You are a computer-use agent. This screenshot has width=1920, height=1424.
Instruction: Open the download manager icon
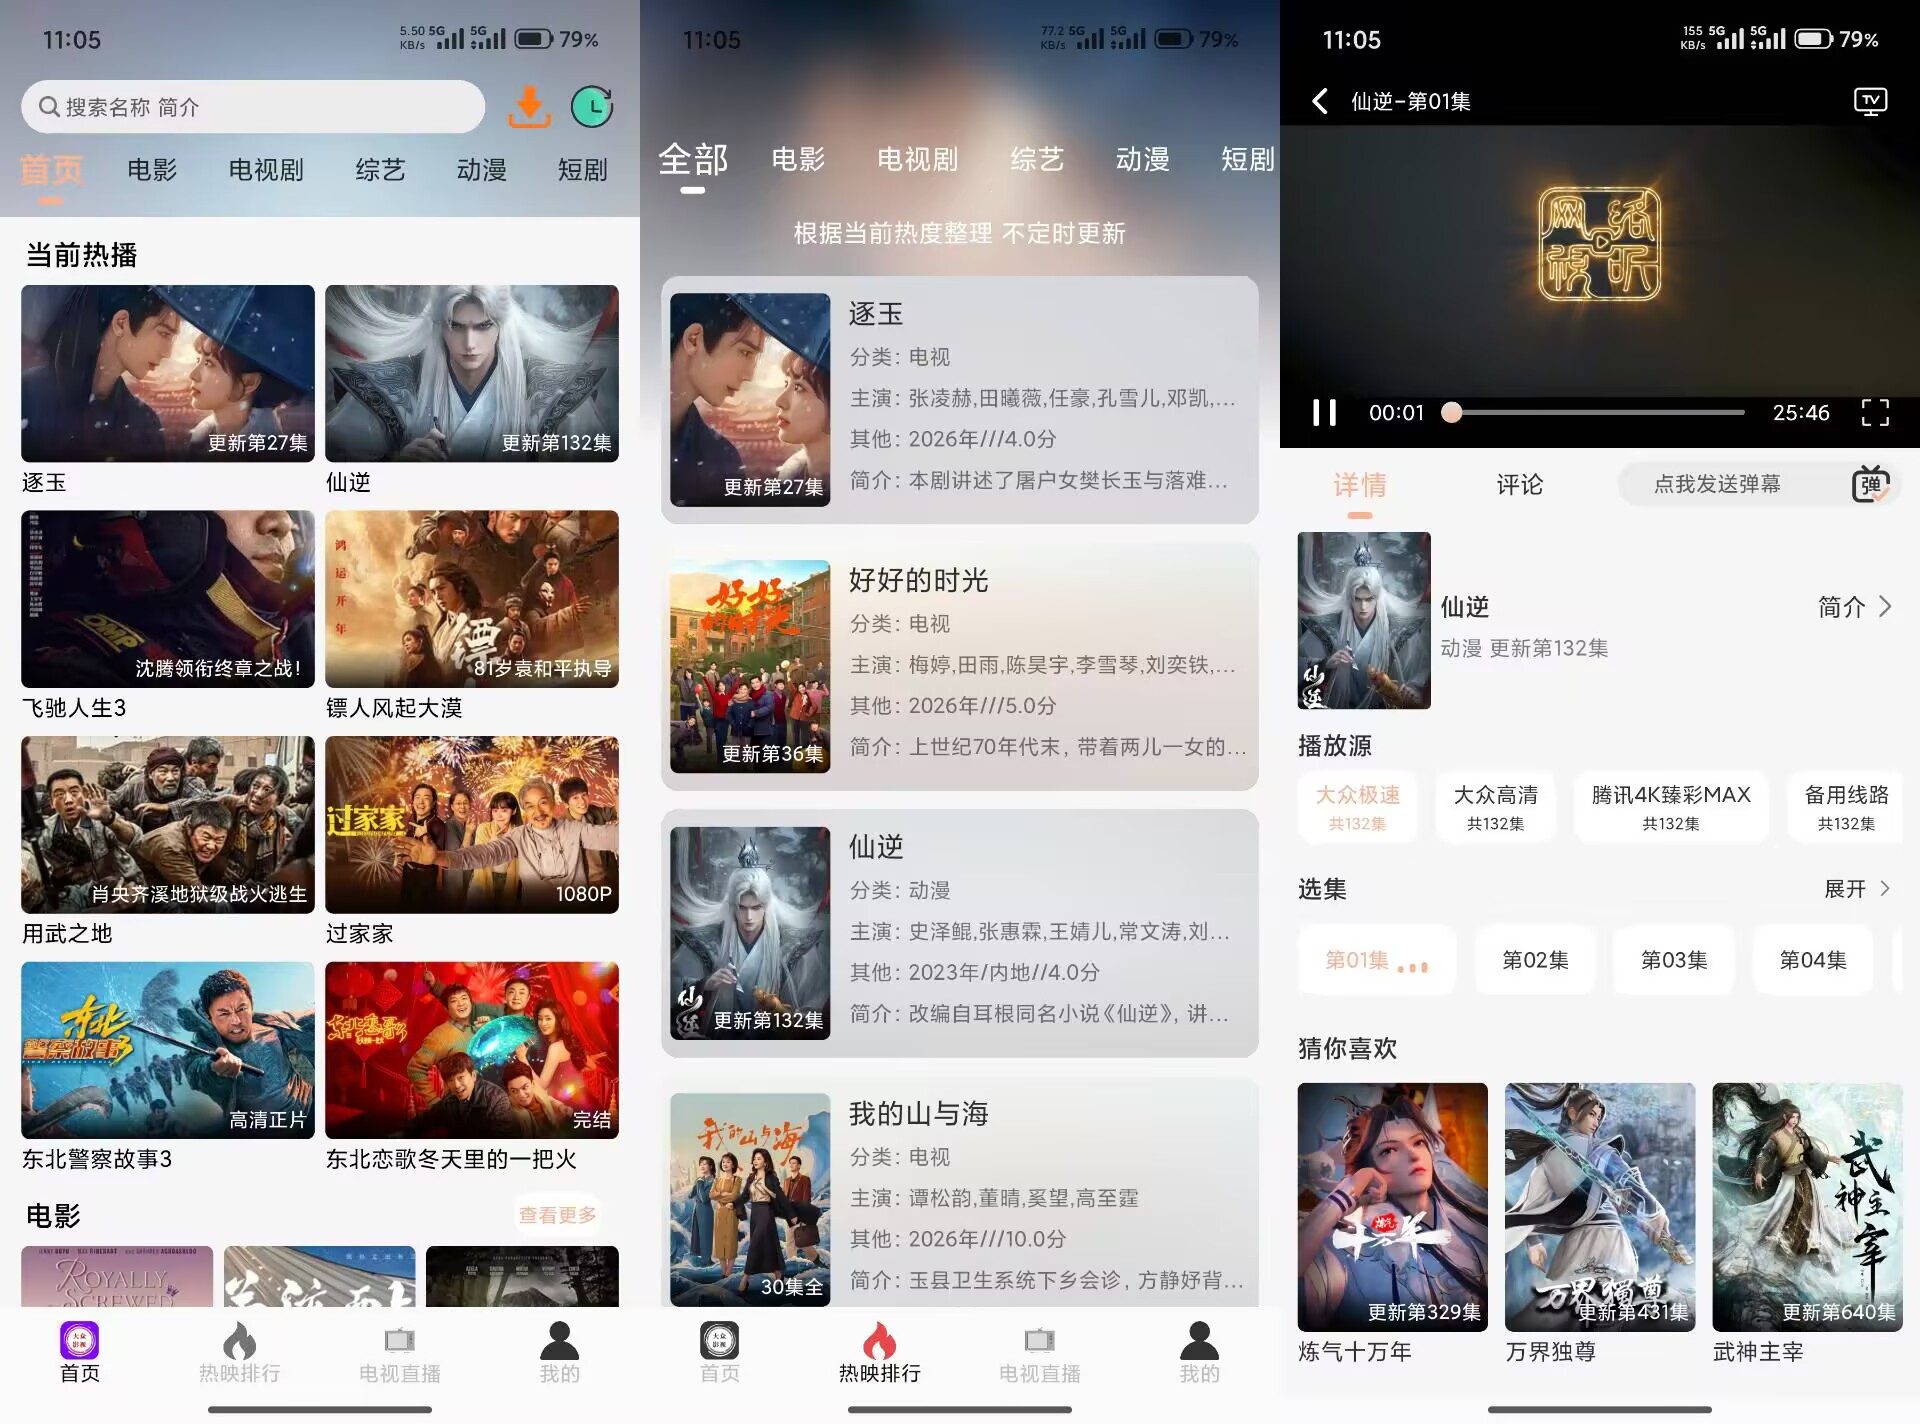530,107
